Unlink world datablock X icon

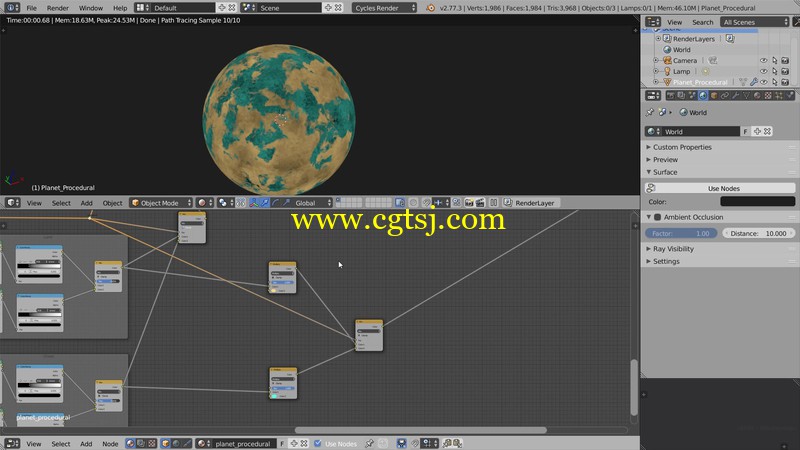[x=767, y=131]
